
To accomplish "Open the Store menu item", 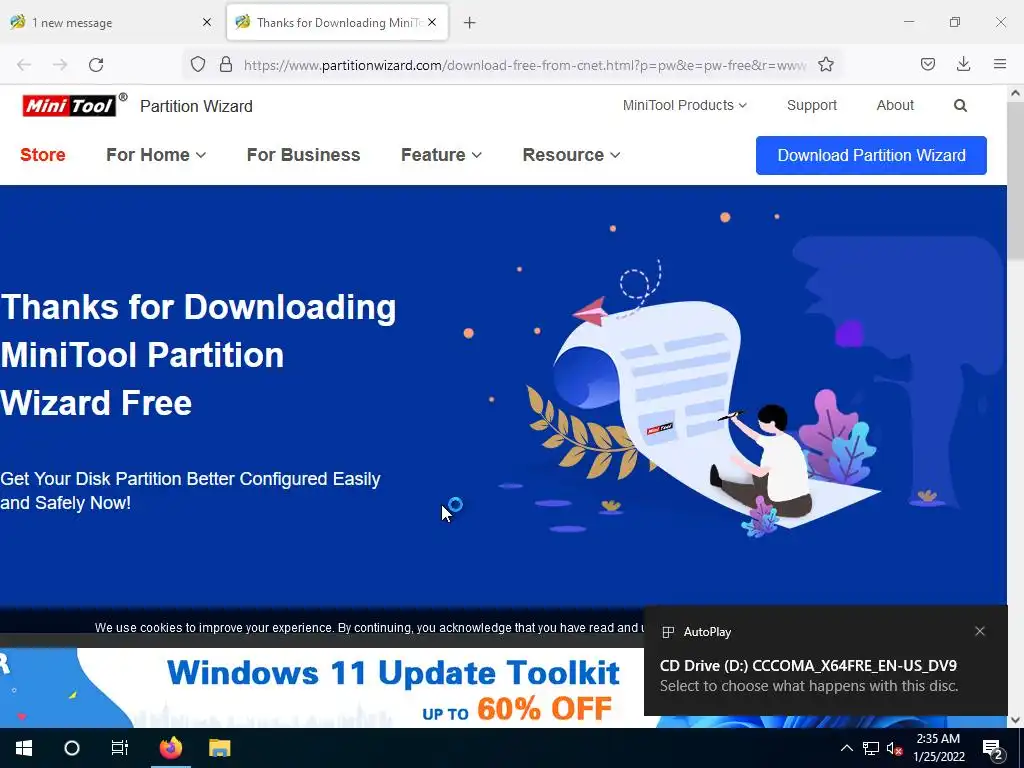I will (42, 155).
